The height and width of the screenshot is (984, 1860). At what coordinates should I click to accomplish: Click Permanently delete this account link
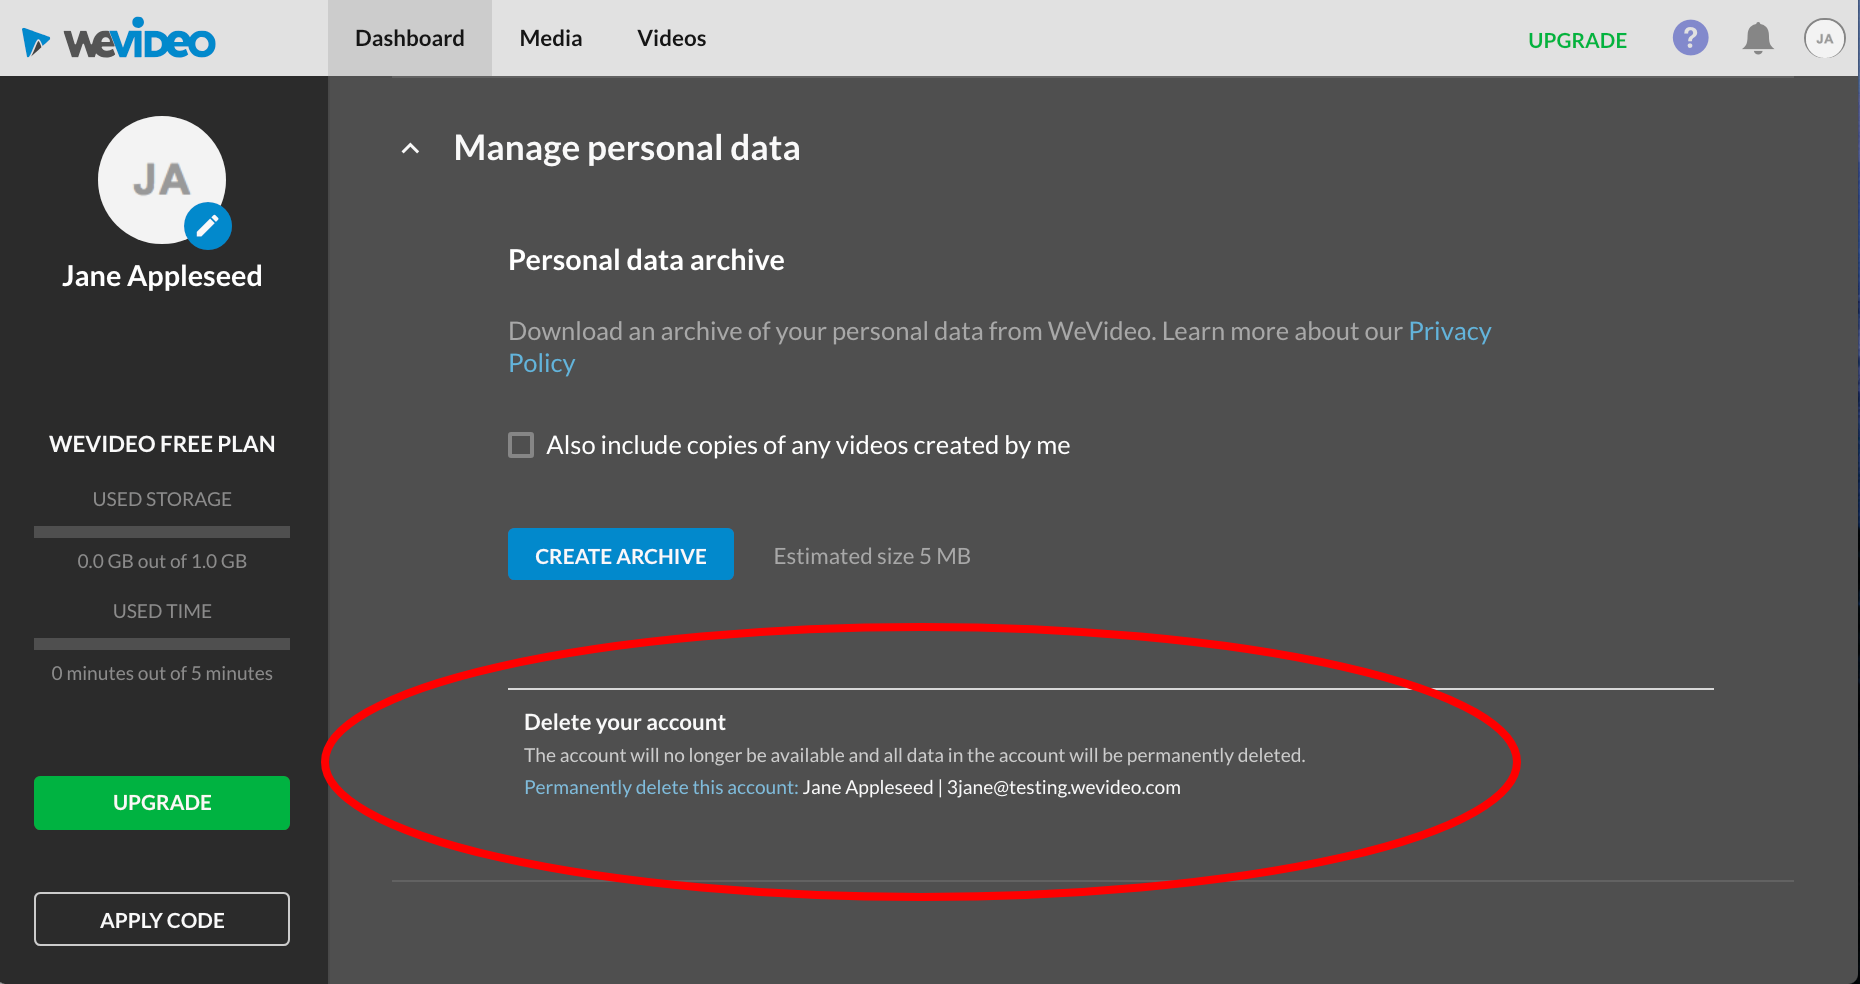point(660,788)
